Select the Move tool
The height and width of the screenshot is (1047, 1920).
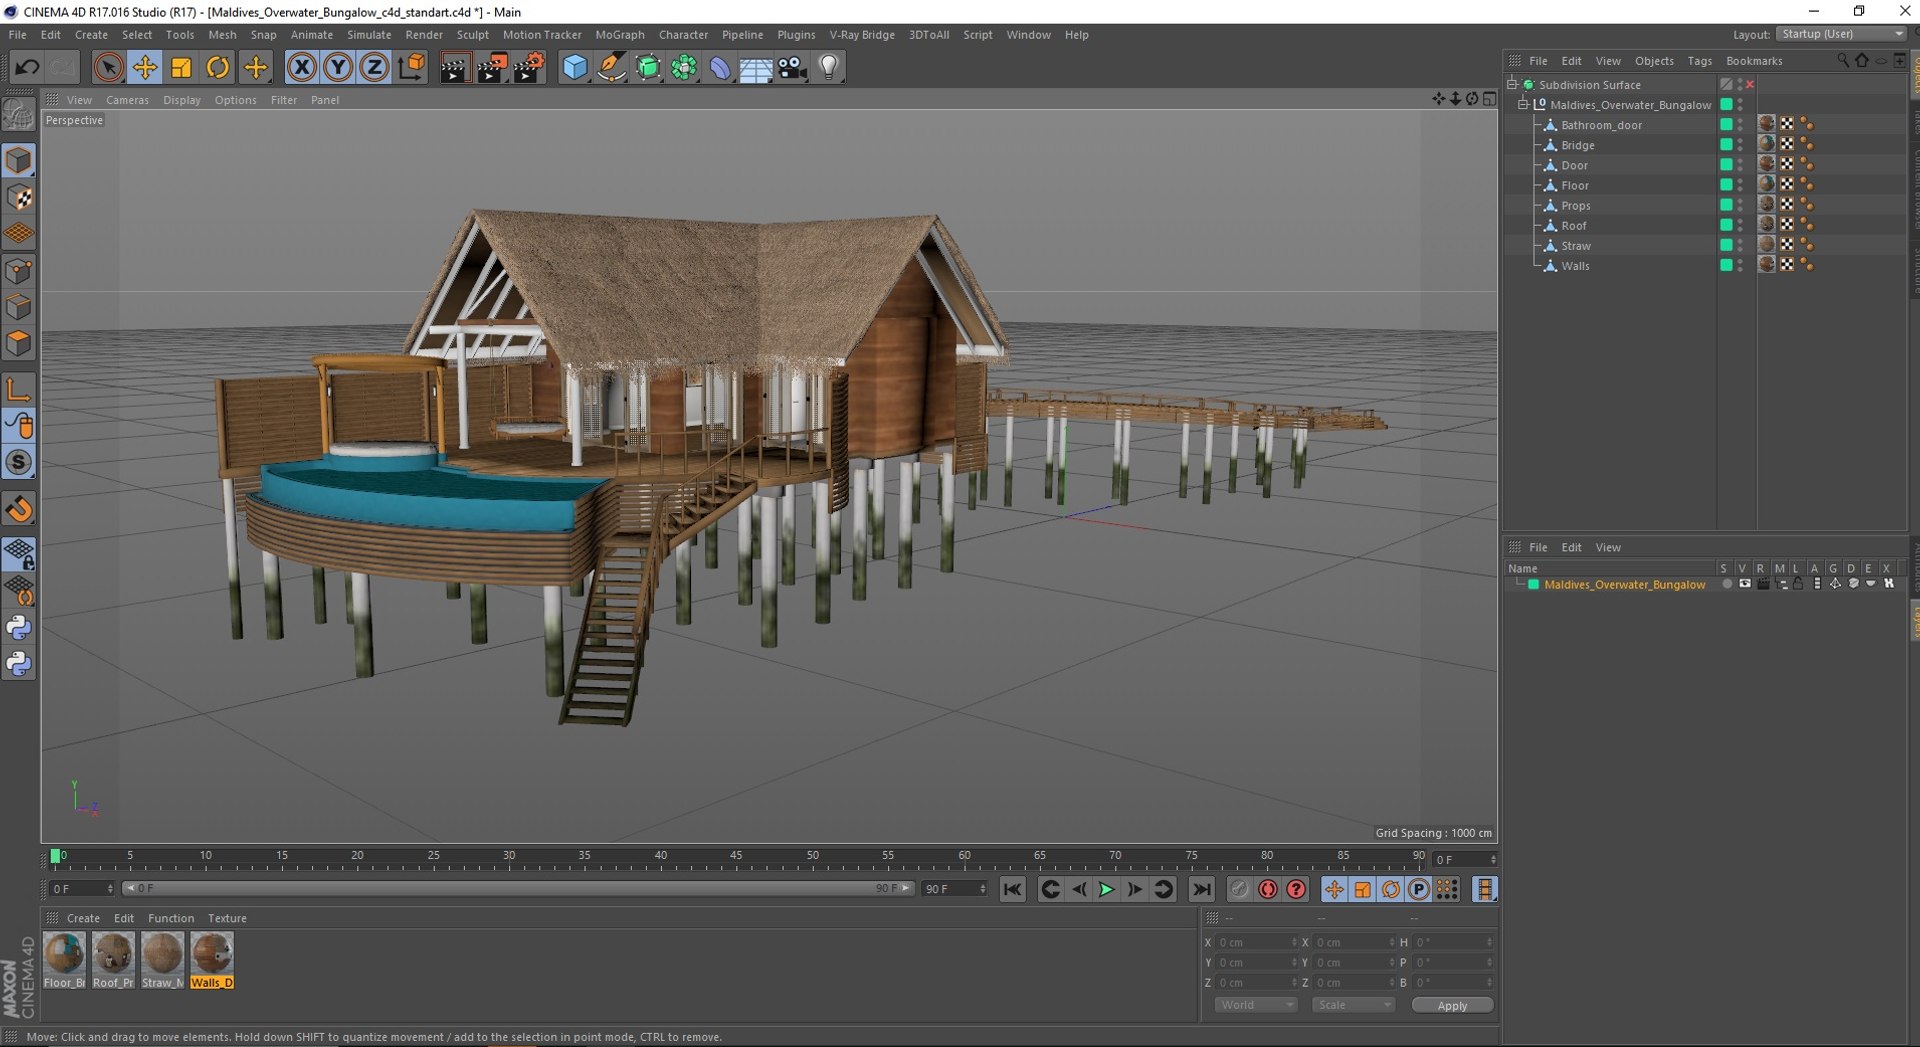(145, 67)
